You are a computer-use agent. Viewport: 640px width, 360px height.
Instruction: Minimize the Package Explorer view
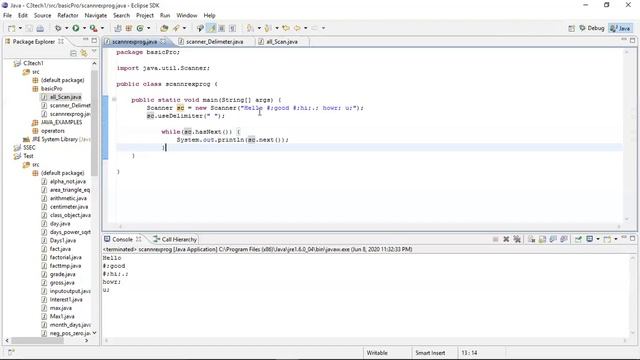[86, 40]
